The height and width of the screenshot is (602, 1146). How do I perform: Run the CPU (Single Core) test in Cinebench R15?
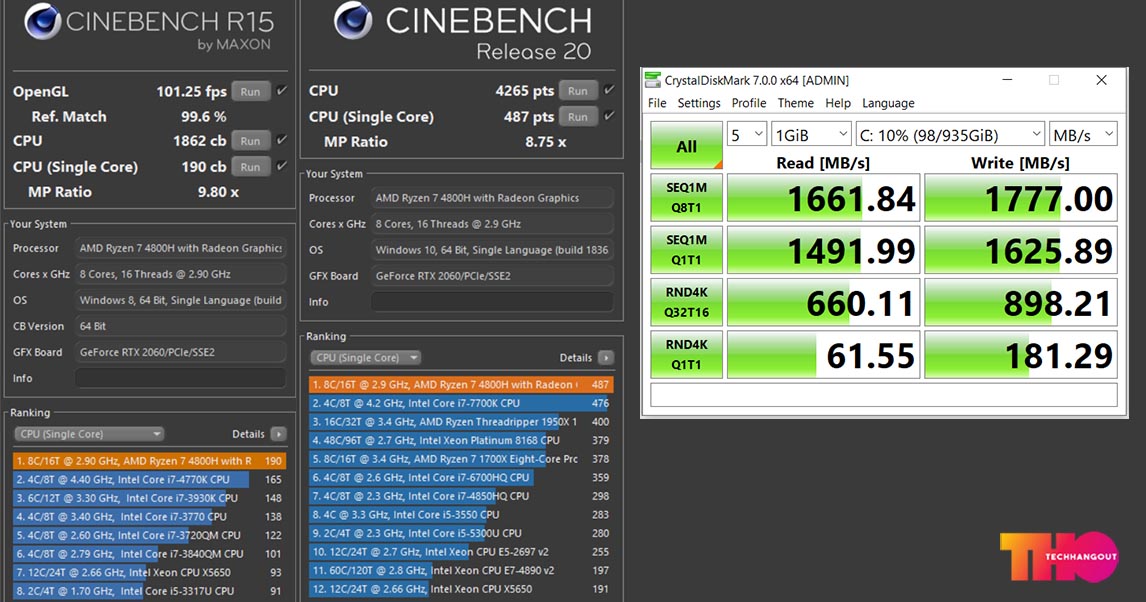pos(251,167)
